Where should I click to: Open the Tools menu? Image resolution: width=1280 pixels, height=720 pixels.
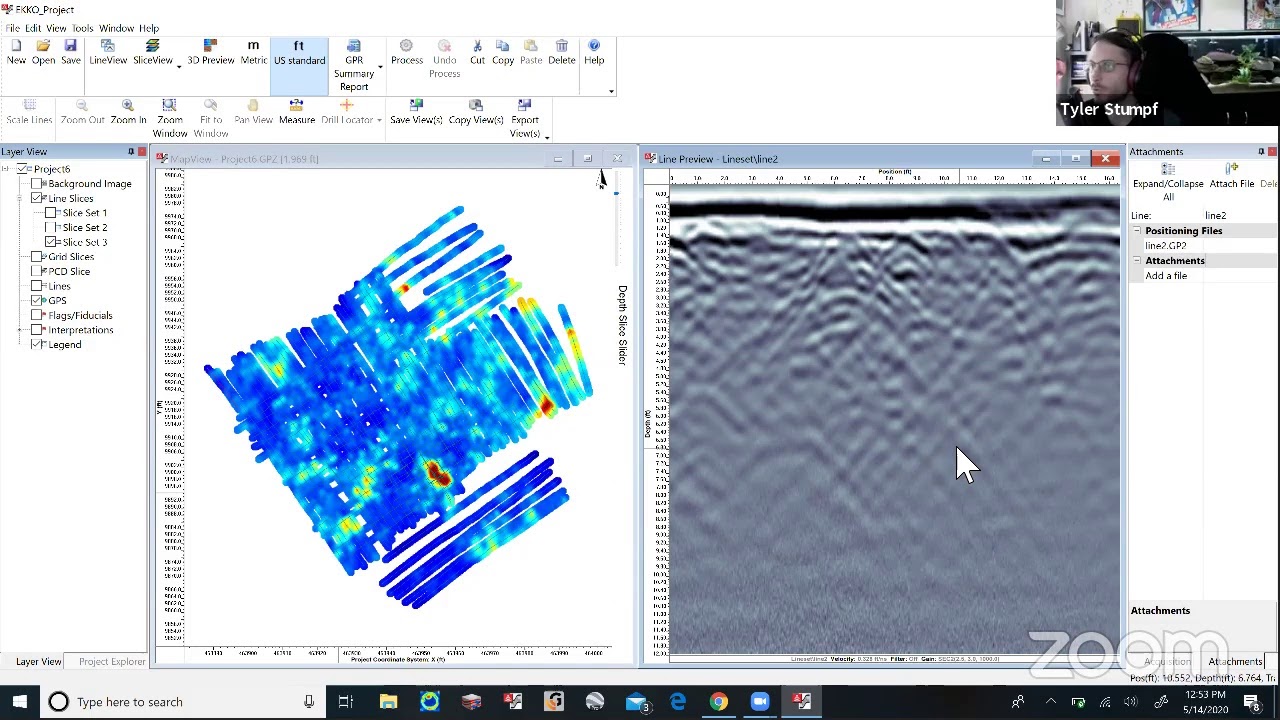[82, 28]
